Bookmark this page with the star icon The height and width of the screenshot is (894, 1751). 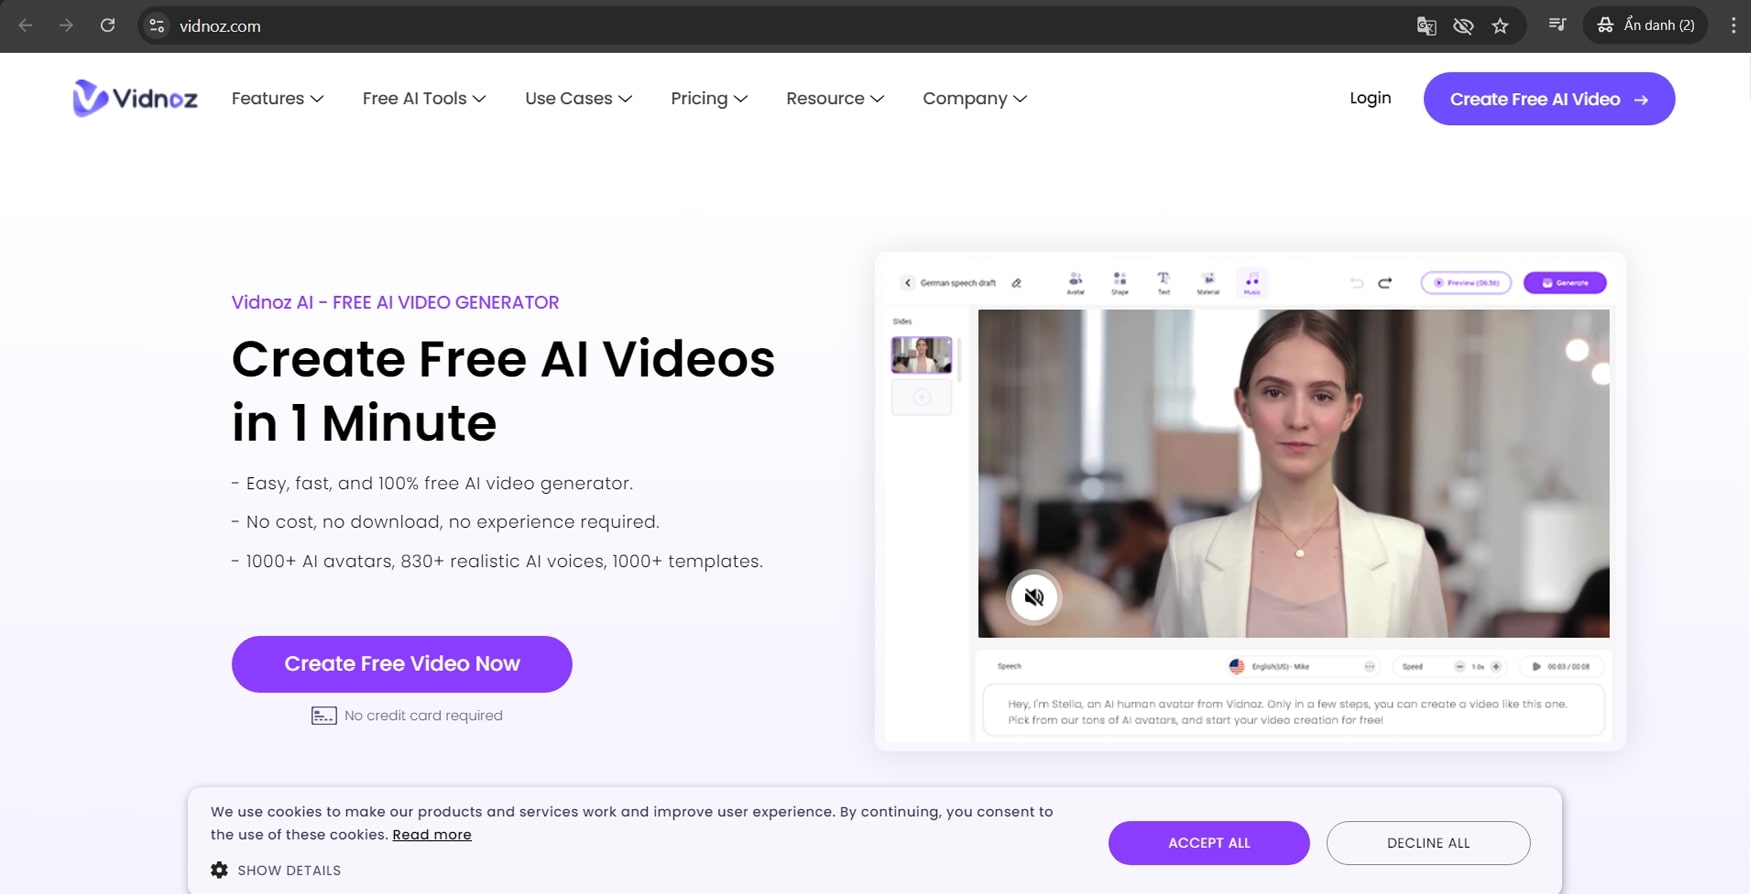tap(1500, 26)
